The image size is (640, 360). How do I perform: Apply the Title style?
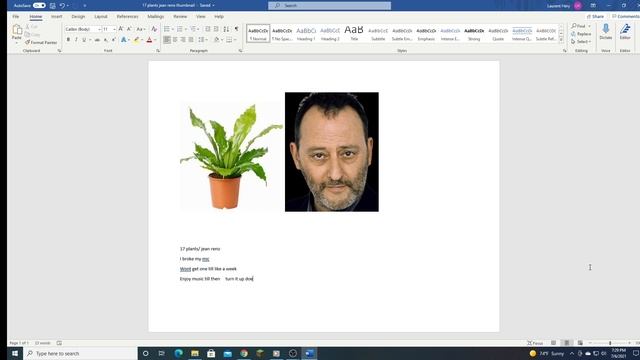pyautogui.click(x=354, y=33)
